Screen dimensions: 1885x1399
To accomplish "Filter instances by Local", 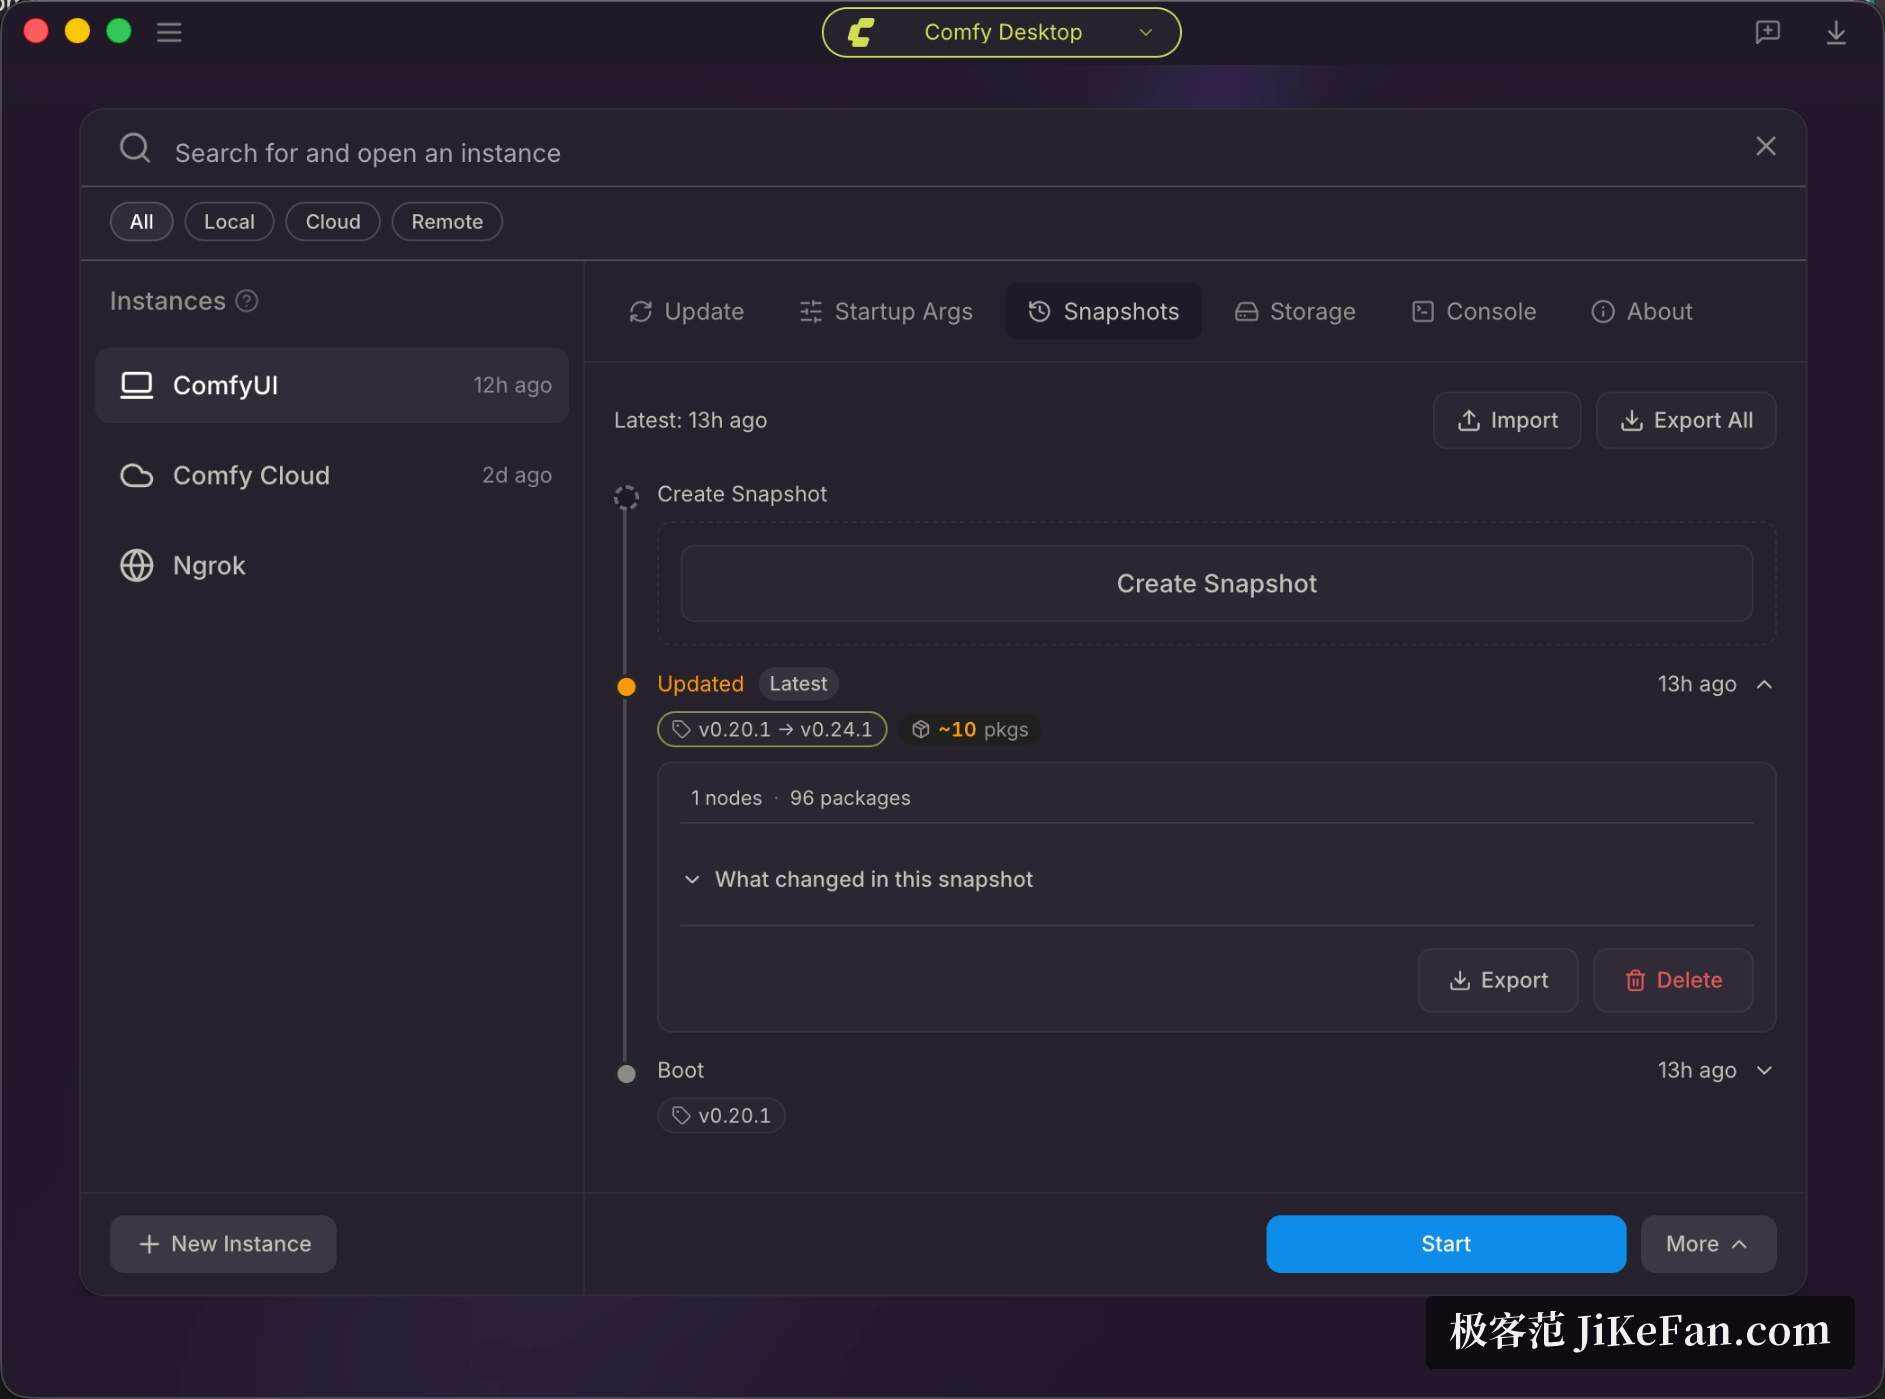I will point(229,221).
